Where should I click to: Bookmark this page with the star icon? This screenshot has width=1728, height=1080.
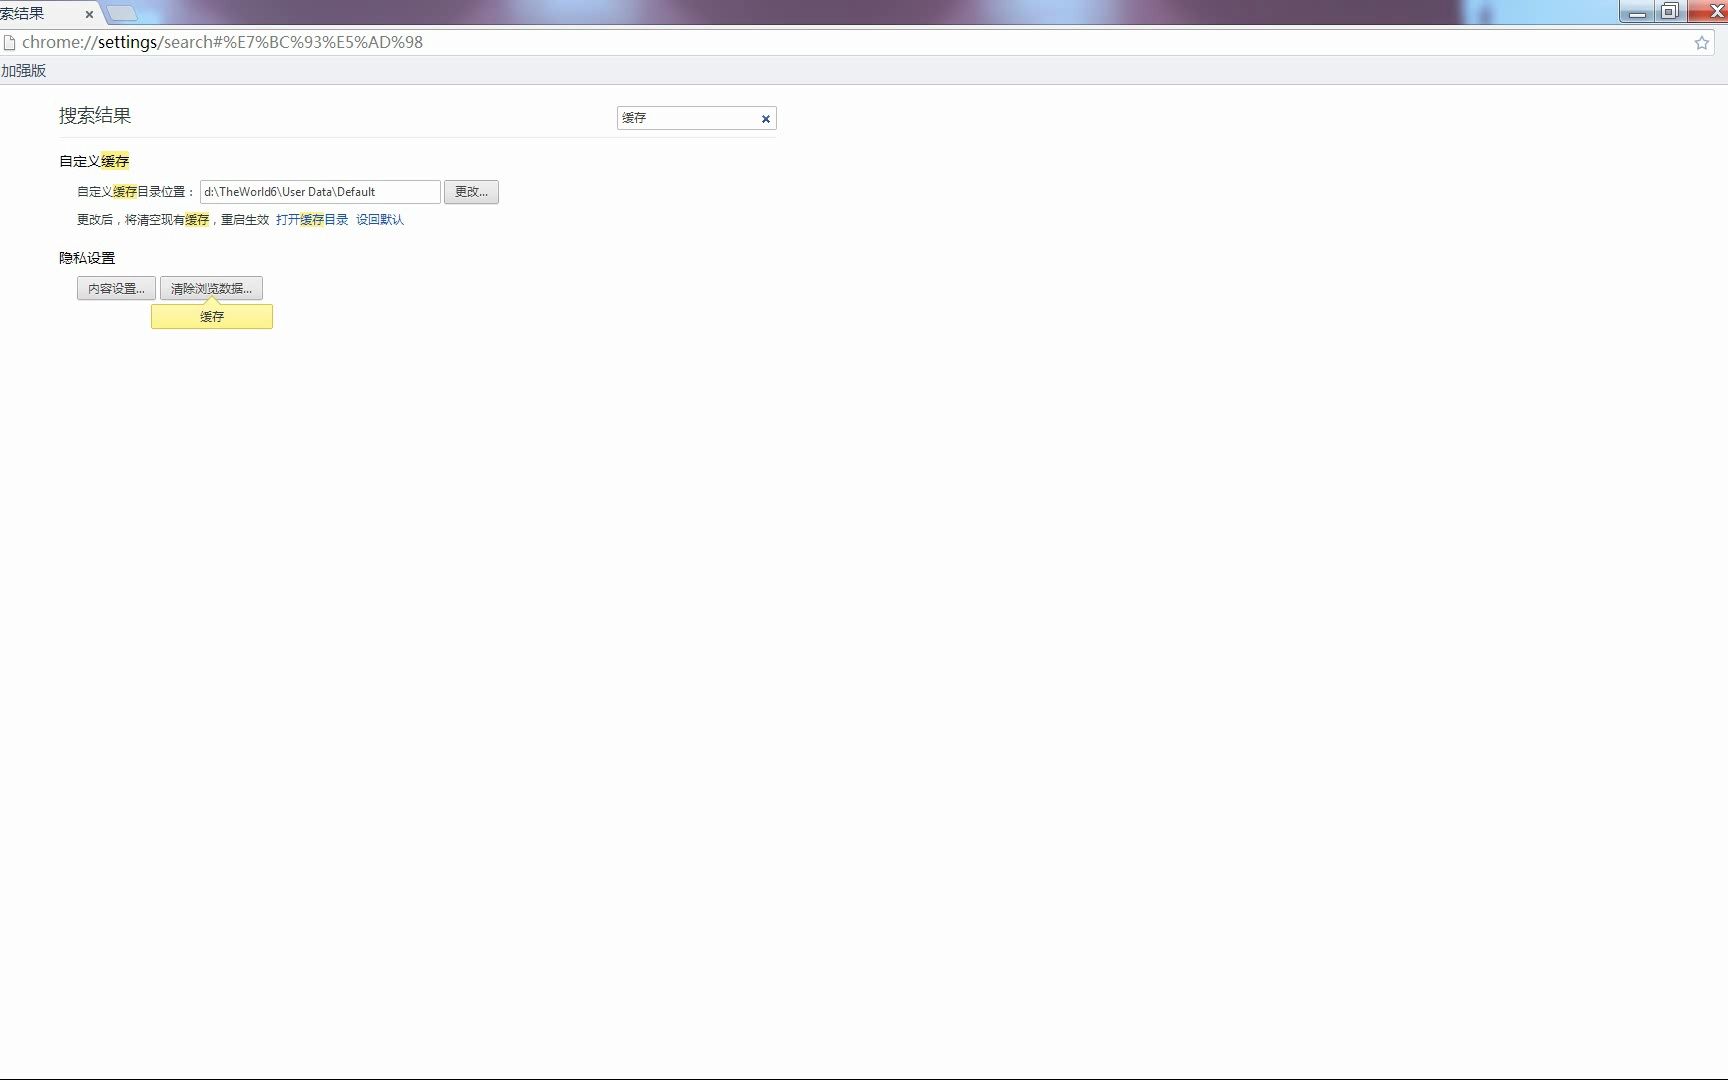(x=1701, y=42)
